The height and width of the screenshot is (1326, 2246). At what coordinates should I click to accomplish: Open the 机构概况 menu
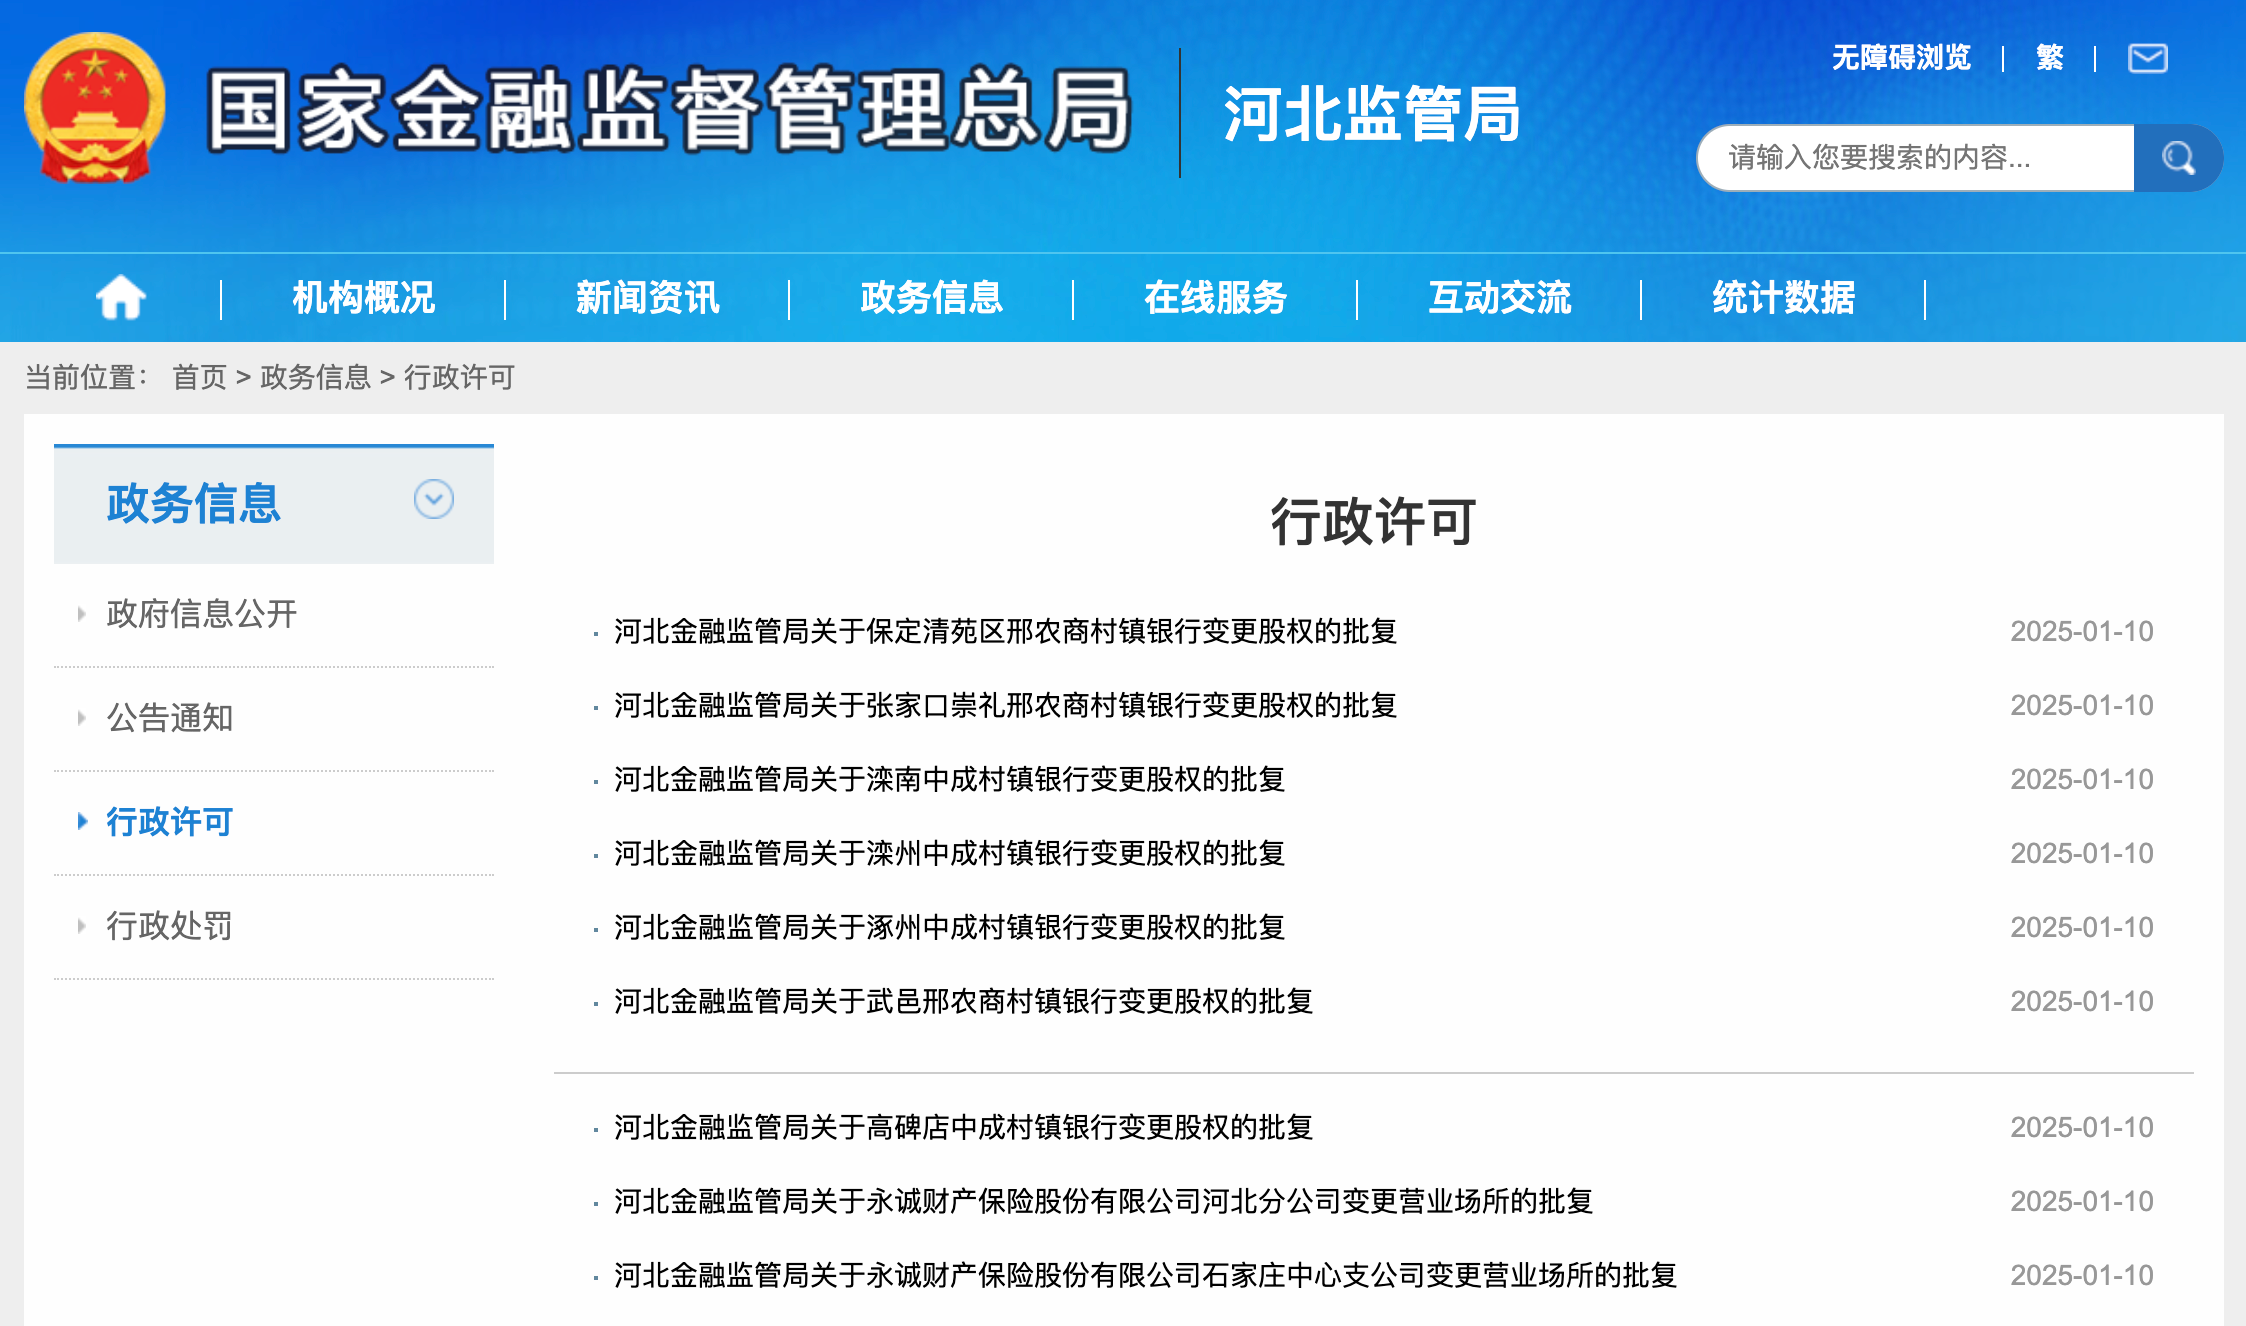click(x=363, y=298)
